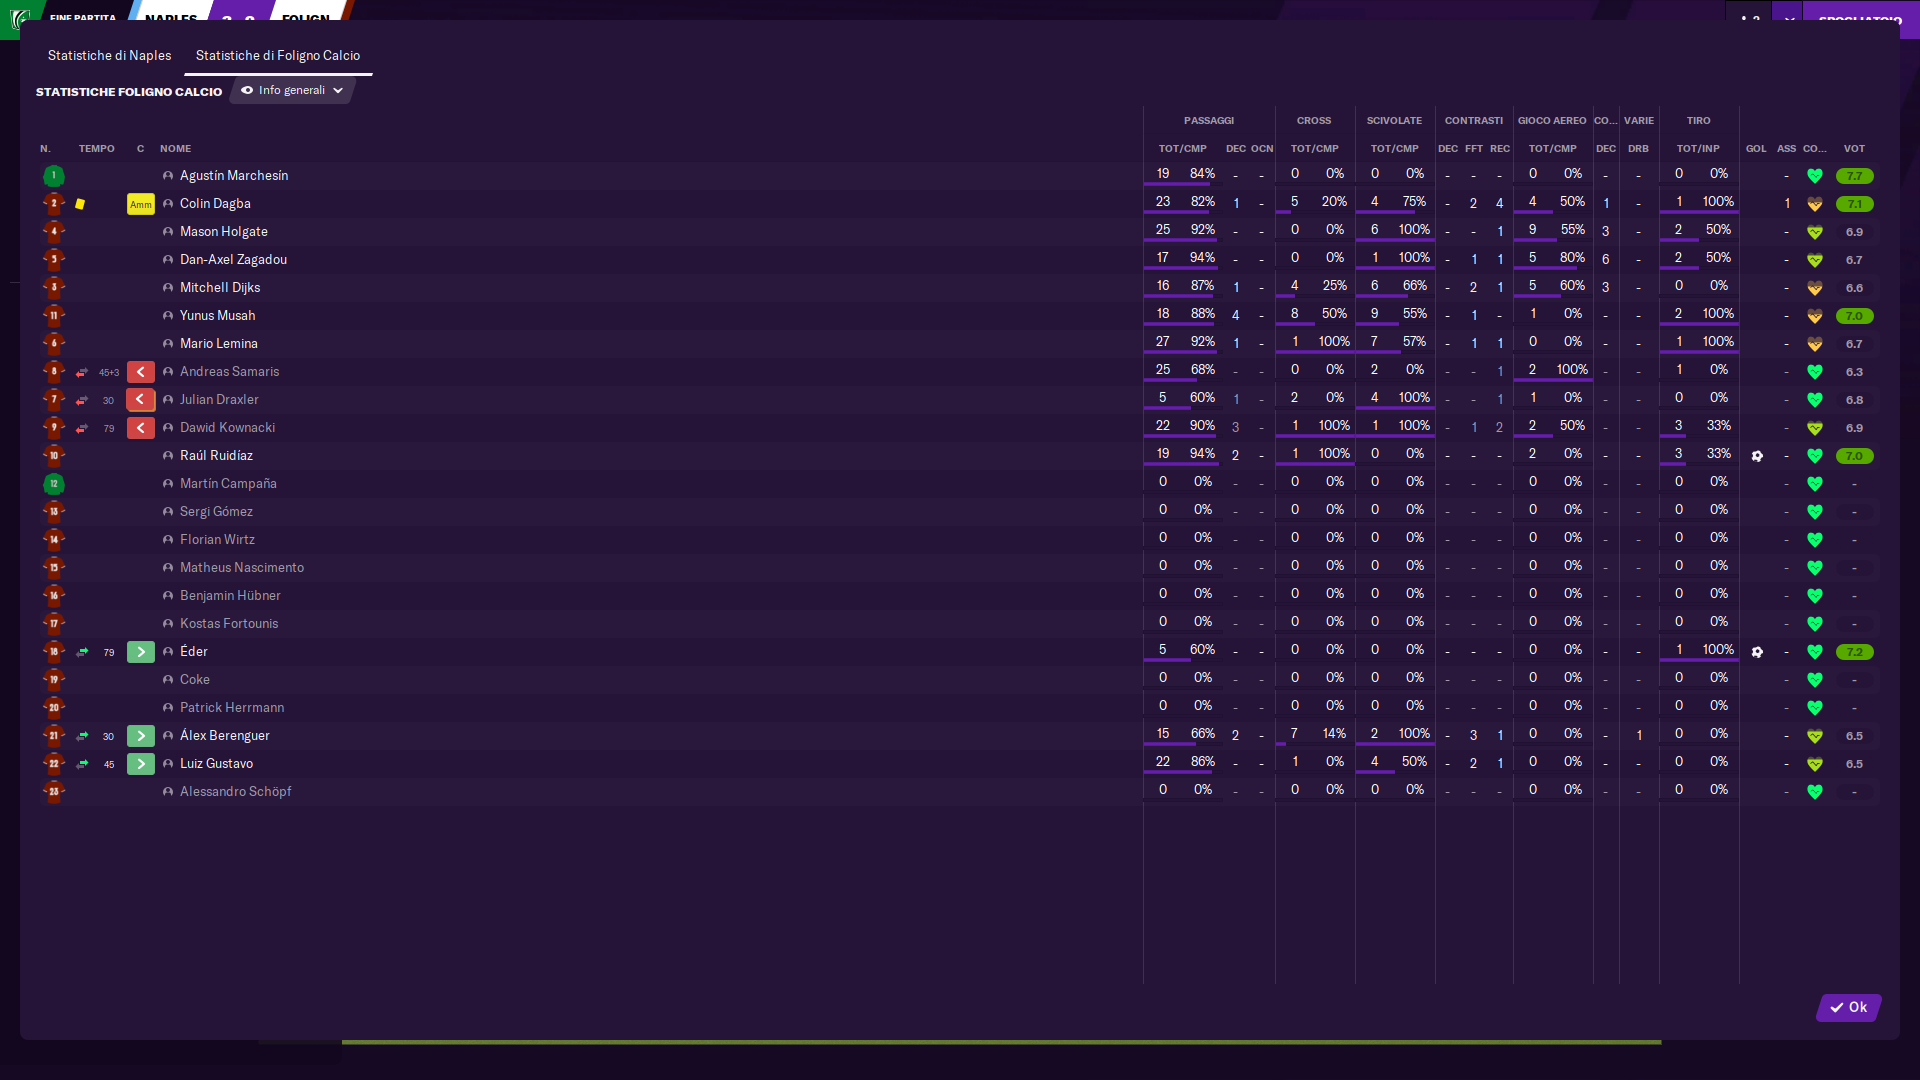The width and height of the screenshot is (1920, 1080).
Task: Click goalkeeper shirt number 12 icon
Action: 54,484
